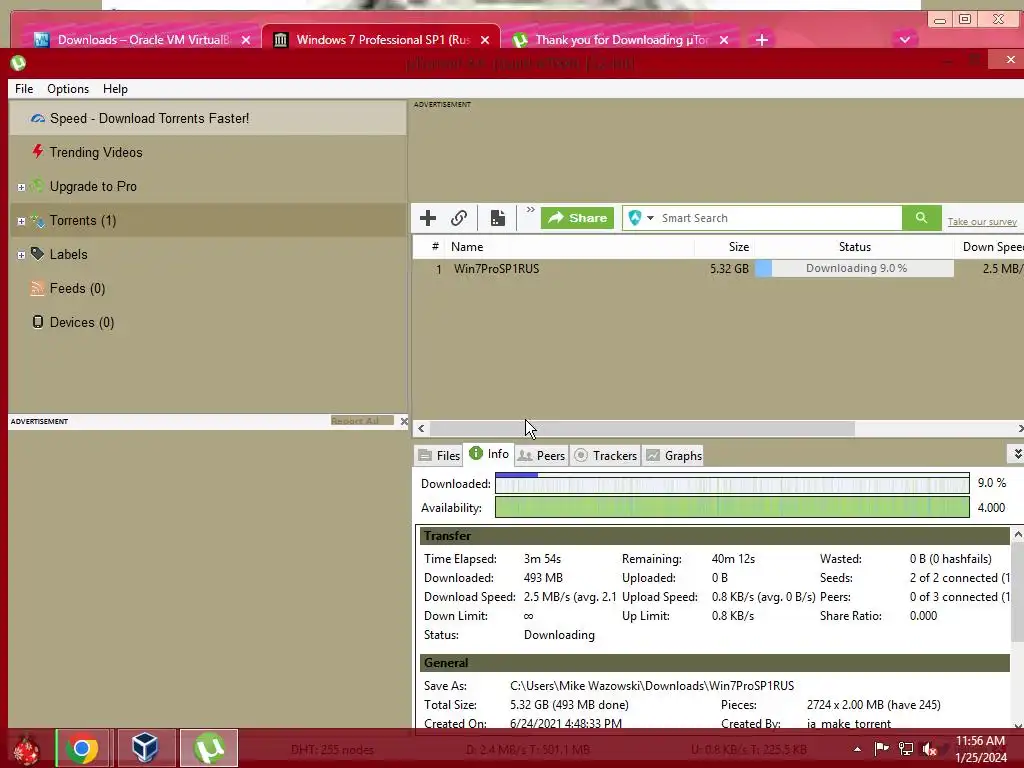Click the Labels tag icon

pos(38,254)
